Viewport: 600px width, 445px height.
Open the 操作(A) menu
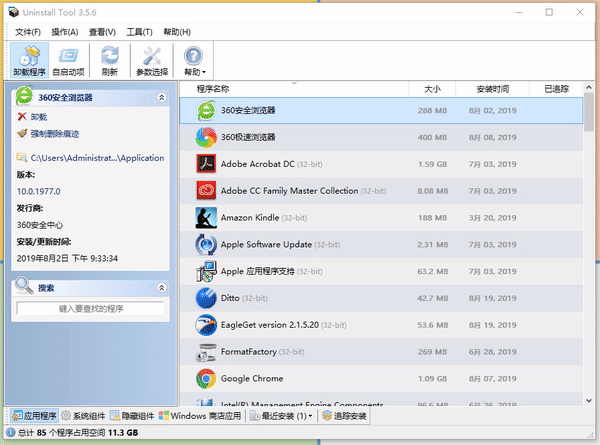tap(65, 32)
